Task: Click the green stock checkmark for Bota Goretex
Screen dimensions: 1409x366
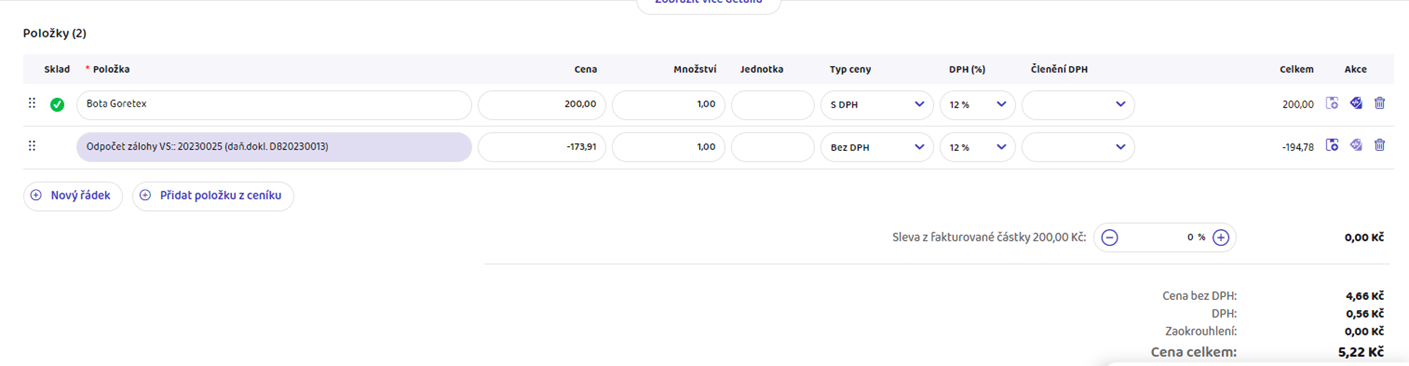Action: (57, 104)
